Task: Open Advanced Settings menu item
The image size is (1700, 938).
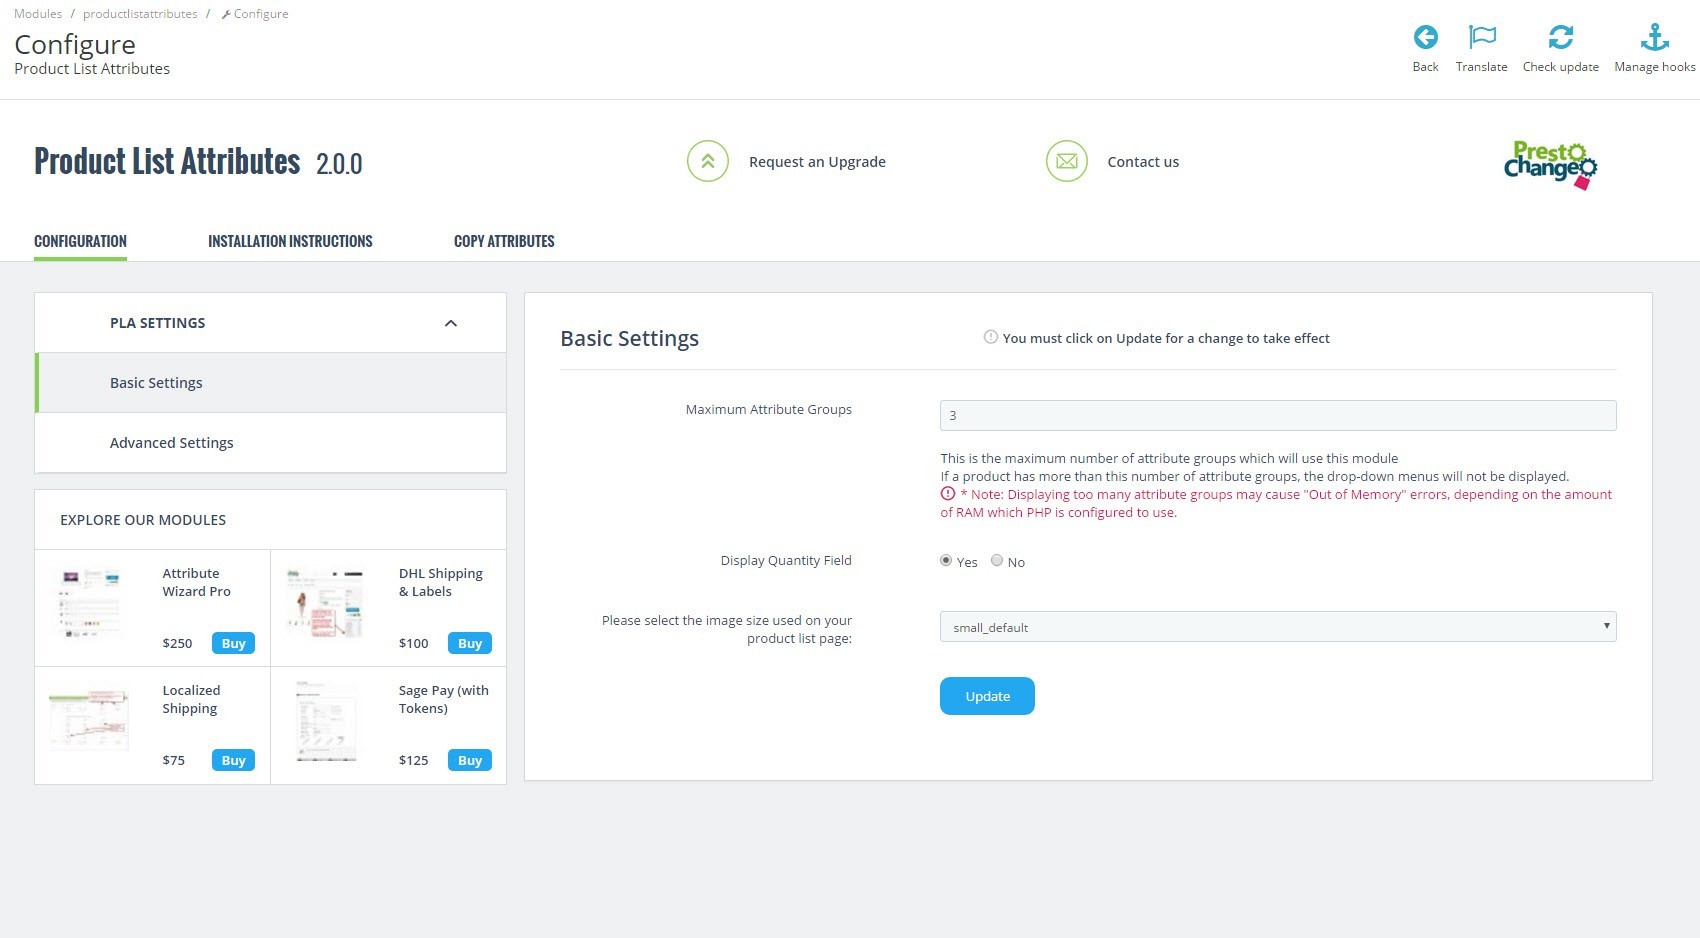Action: coord(171,443)
